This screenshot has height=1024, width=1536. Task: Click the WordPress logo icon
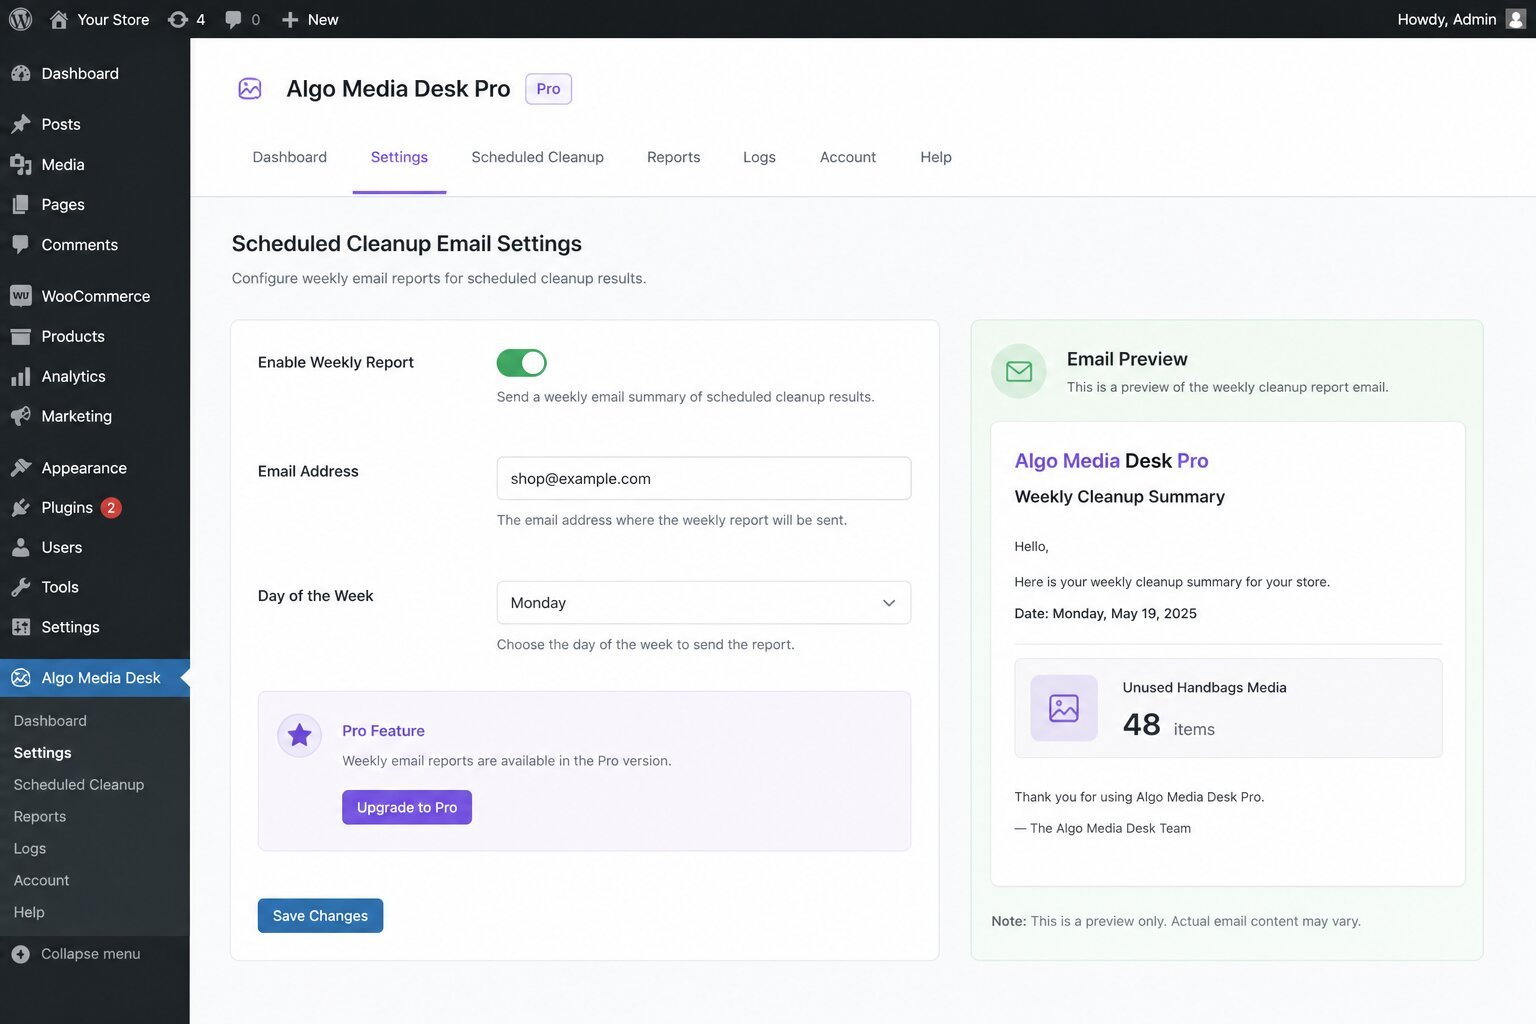pos(20,19)
